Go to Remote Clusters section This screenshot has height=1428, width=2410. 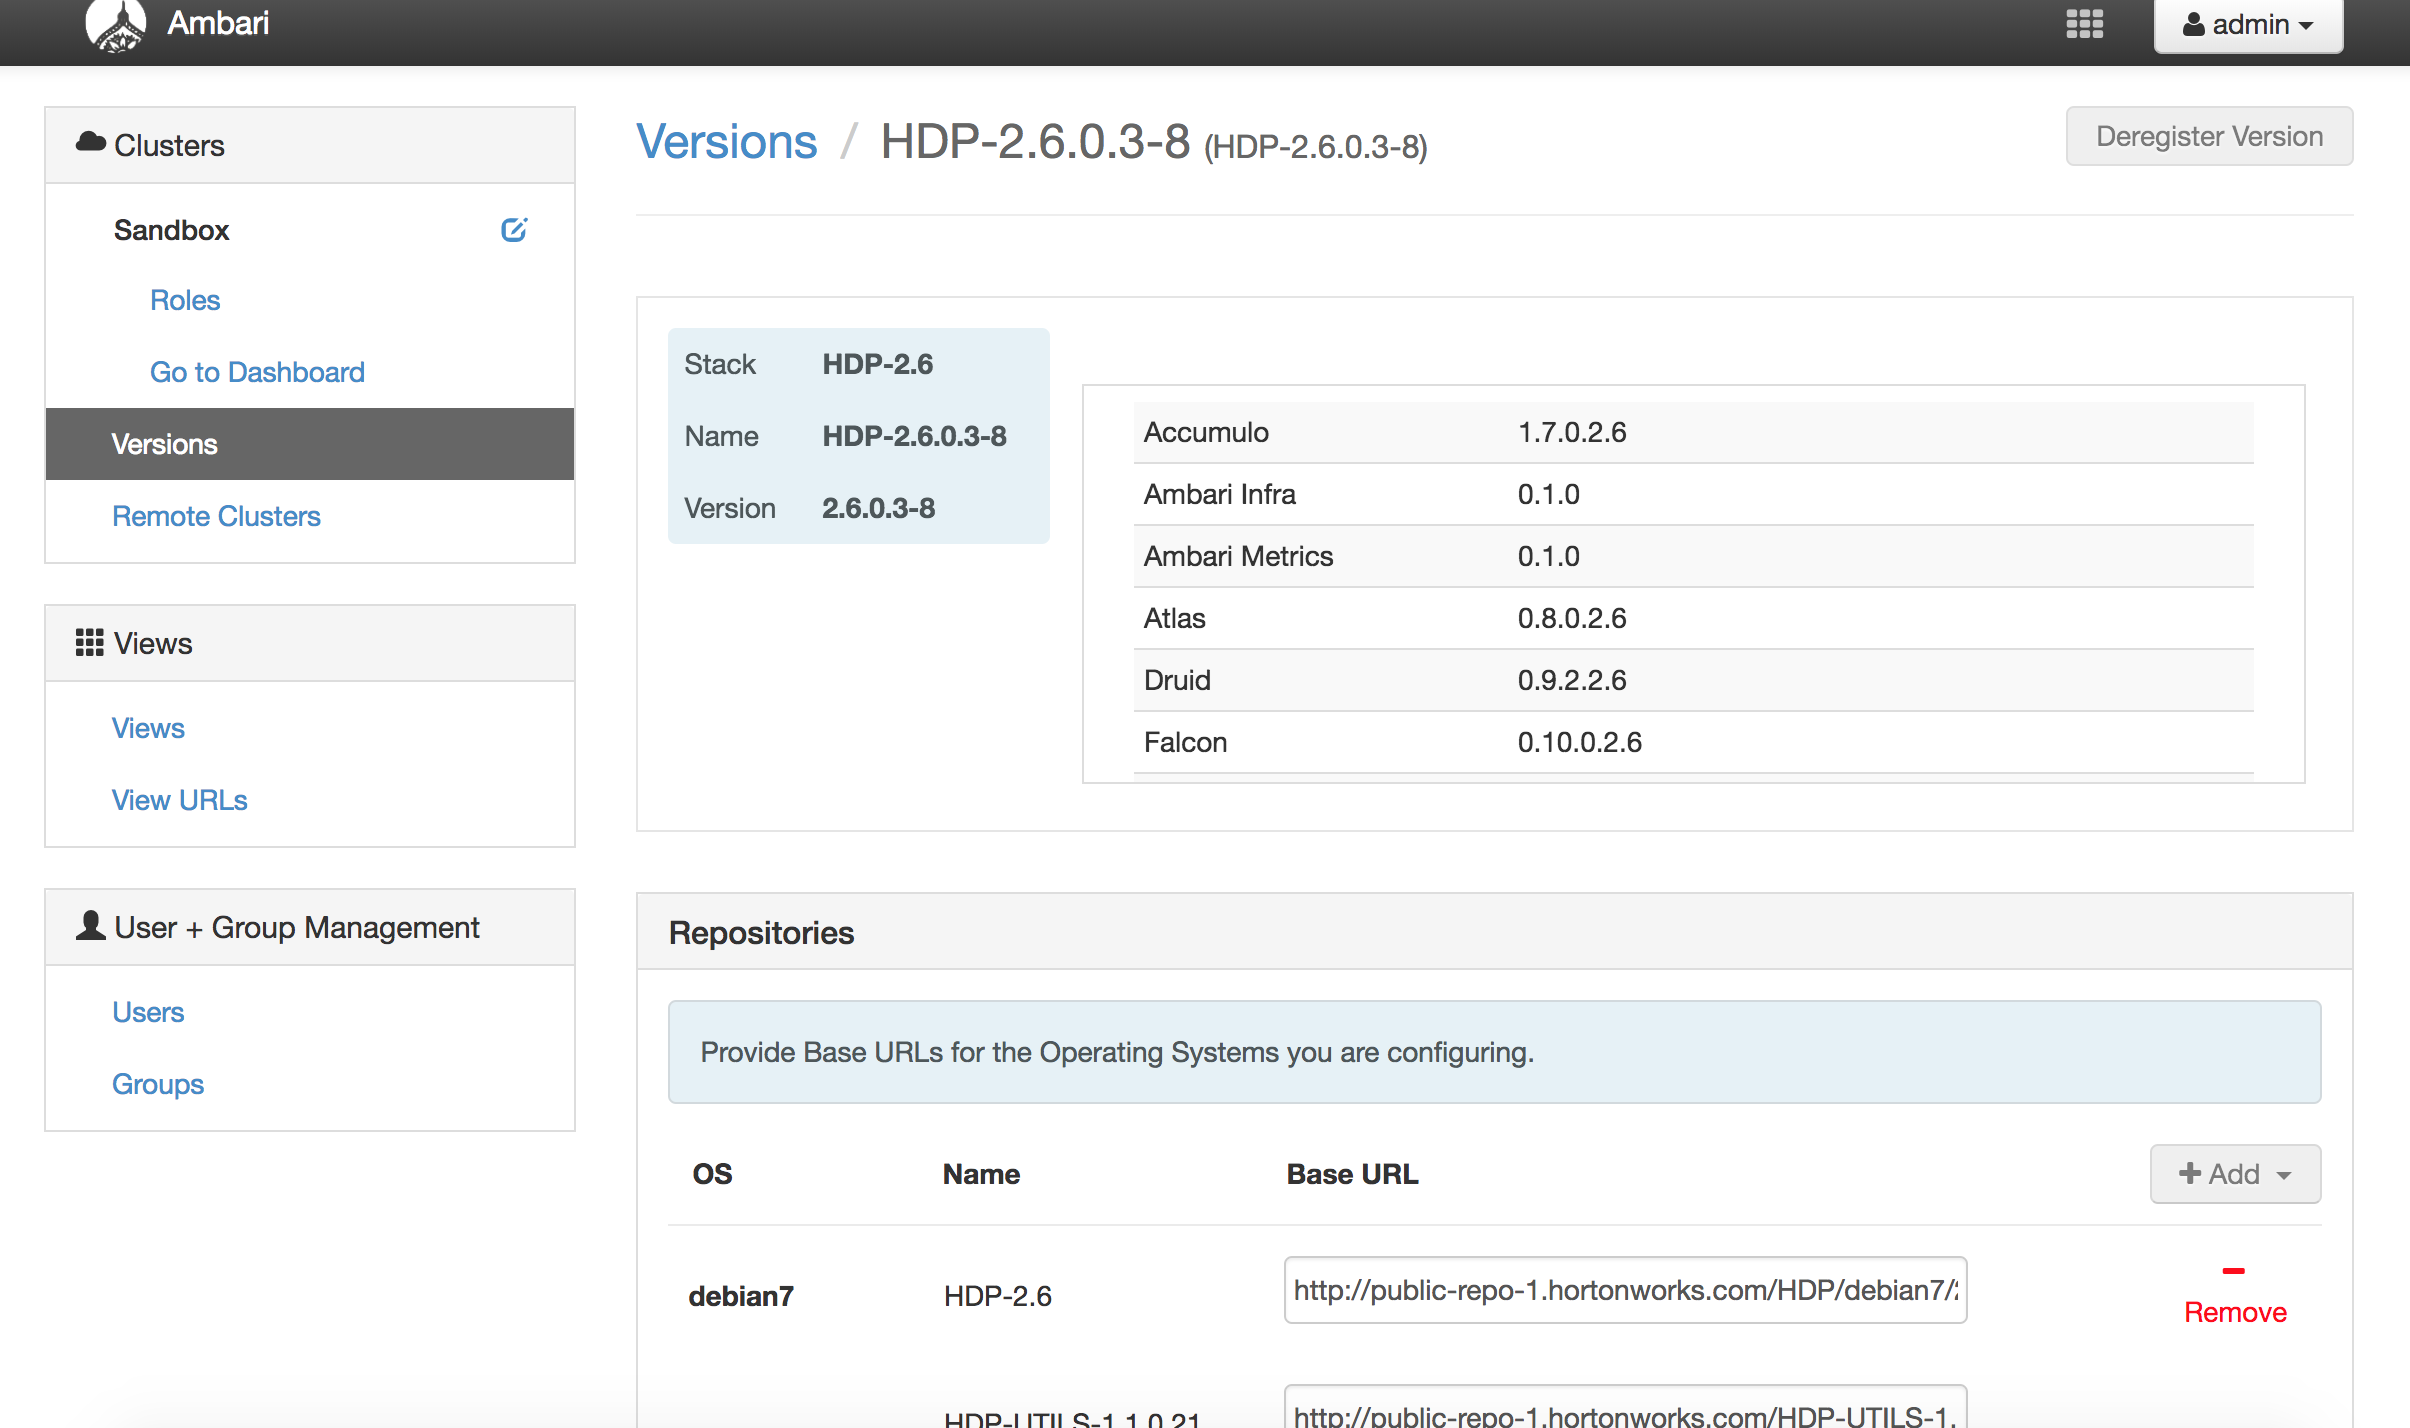(x=216, y=516)
